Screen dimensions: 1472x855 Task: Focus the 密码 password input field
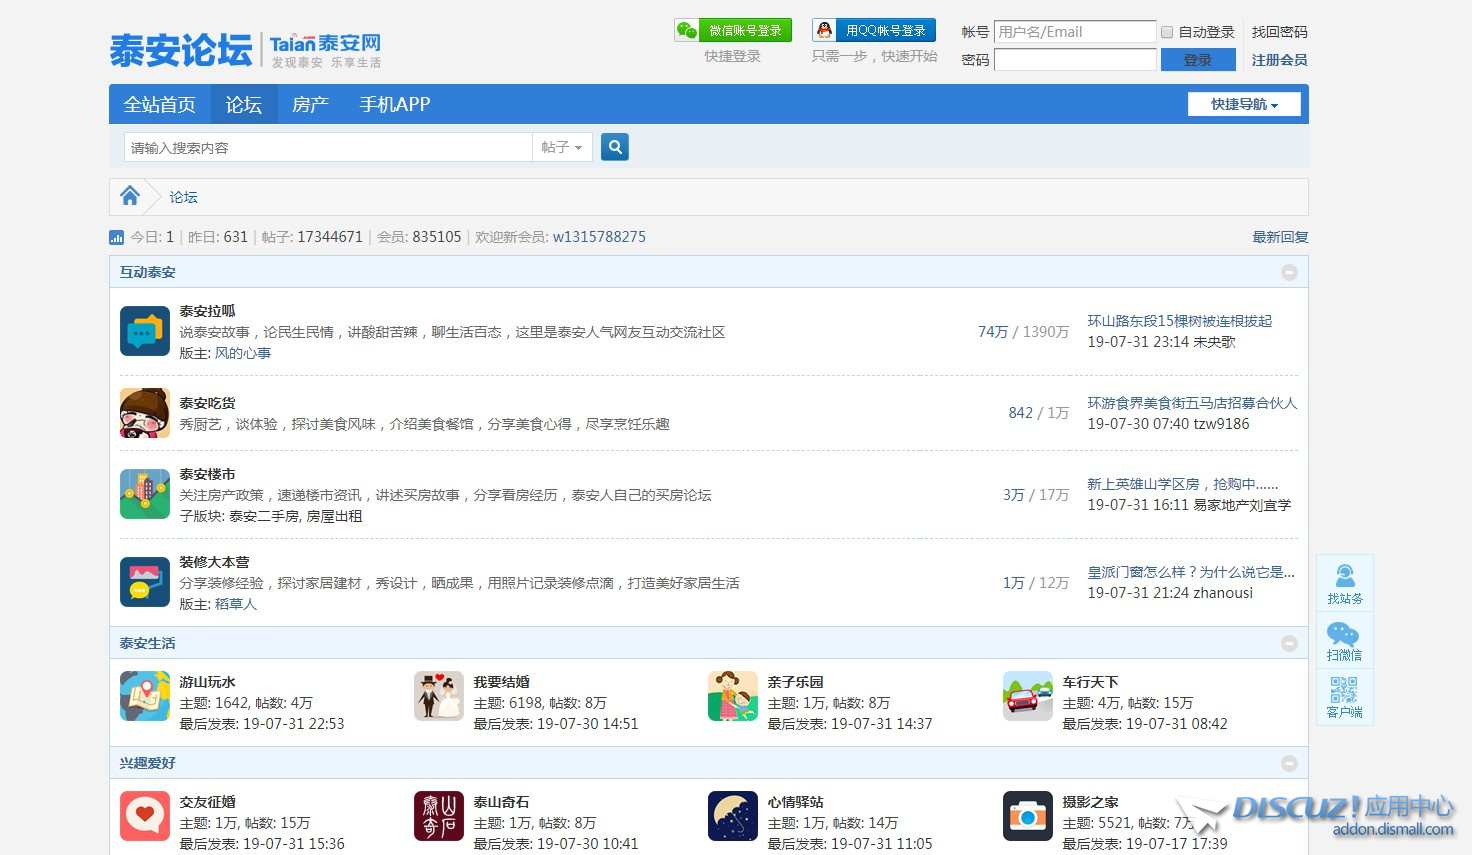[x=1075, y=60]
